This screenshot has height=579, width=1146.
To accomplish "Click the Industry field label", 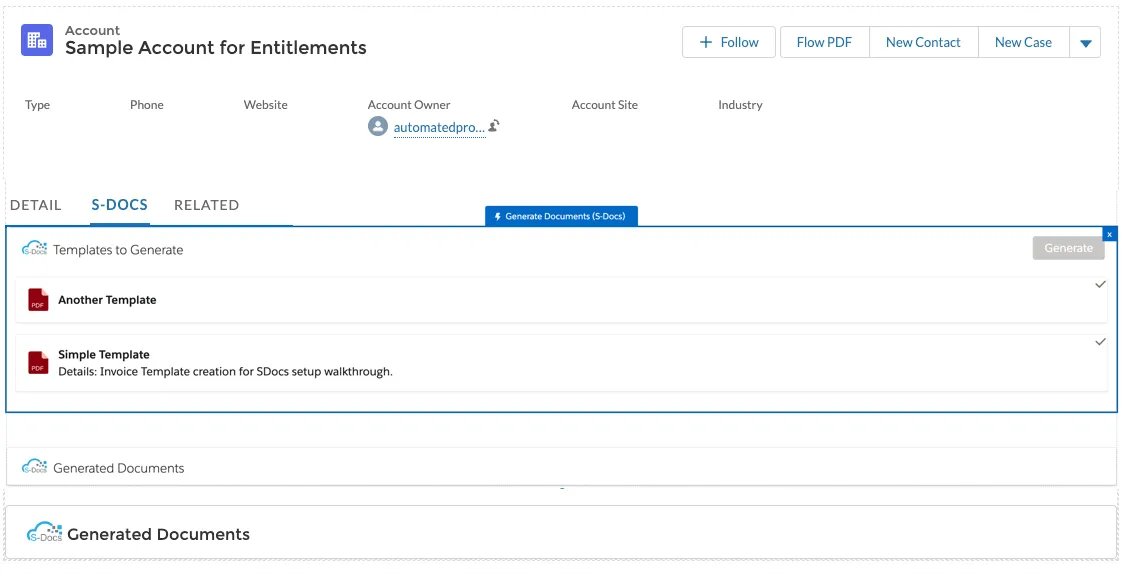I will click(740, 105).
